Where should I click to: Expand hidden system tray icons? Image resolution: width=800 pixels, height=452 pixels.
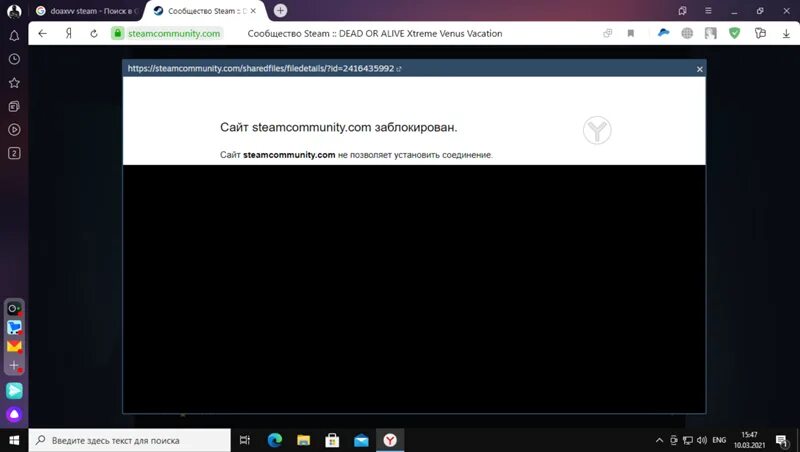click(659, 440)
